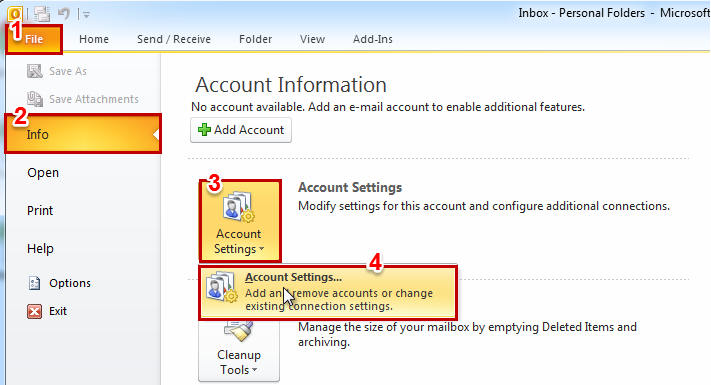Click the red Exit icon

[x=34, y=311]
